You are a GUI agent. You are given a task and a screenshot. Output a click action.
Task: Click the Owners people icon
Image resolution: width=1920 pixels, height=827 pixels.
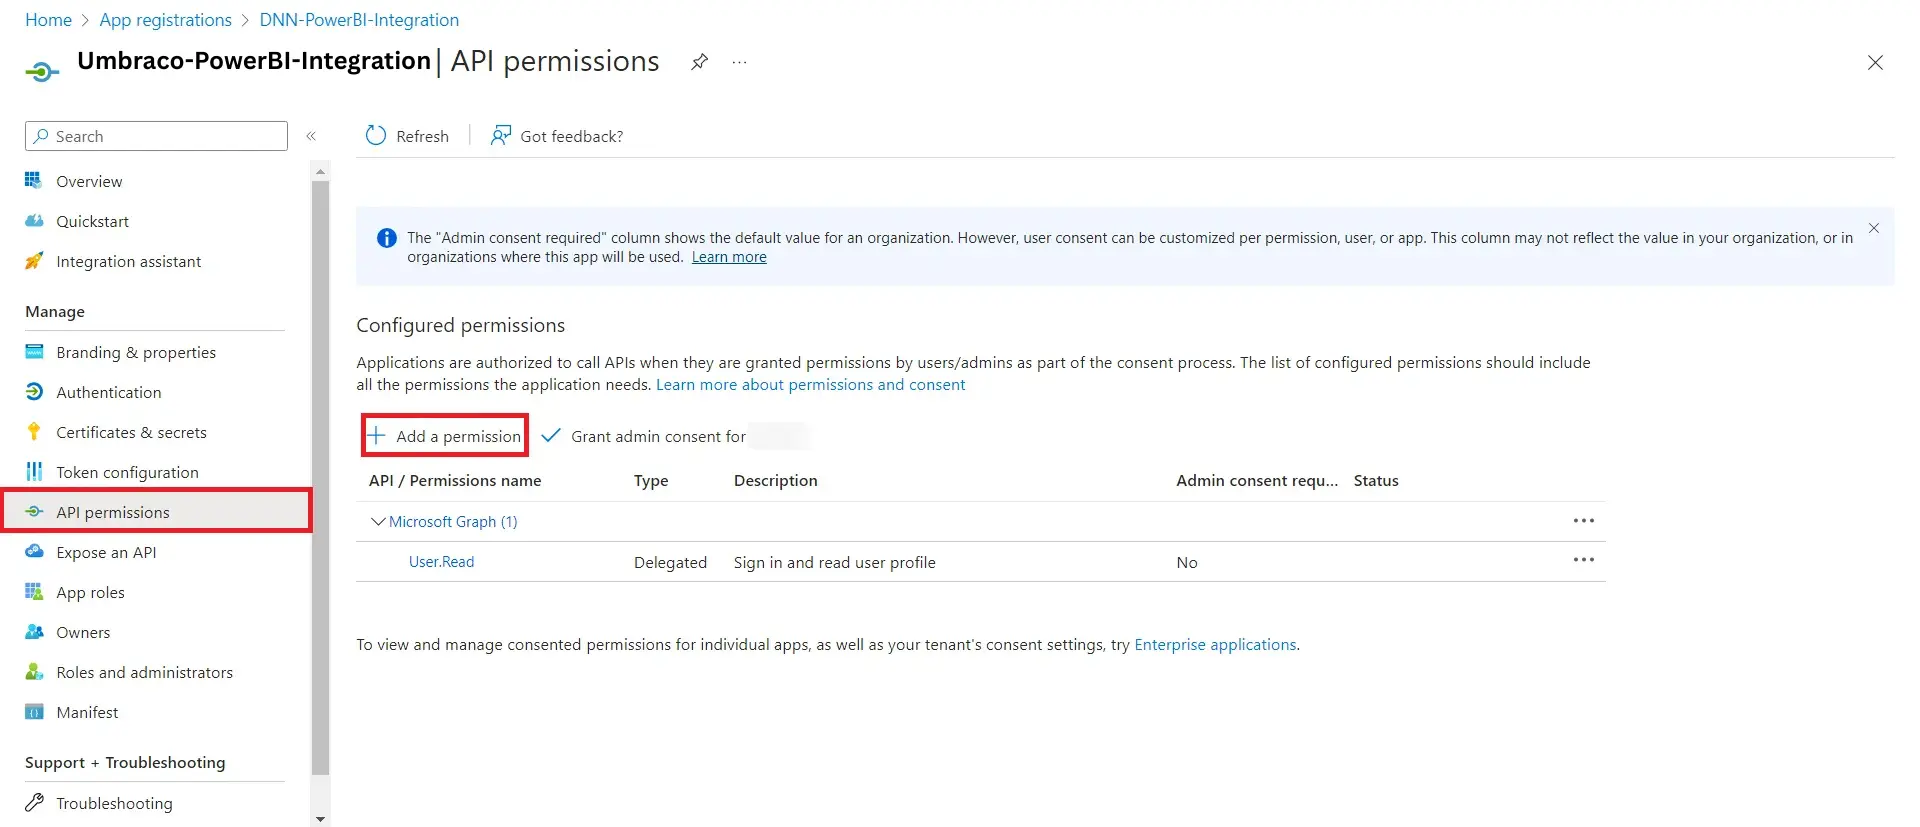[x=34, y=632]
